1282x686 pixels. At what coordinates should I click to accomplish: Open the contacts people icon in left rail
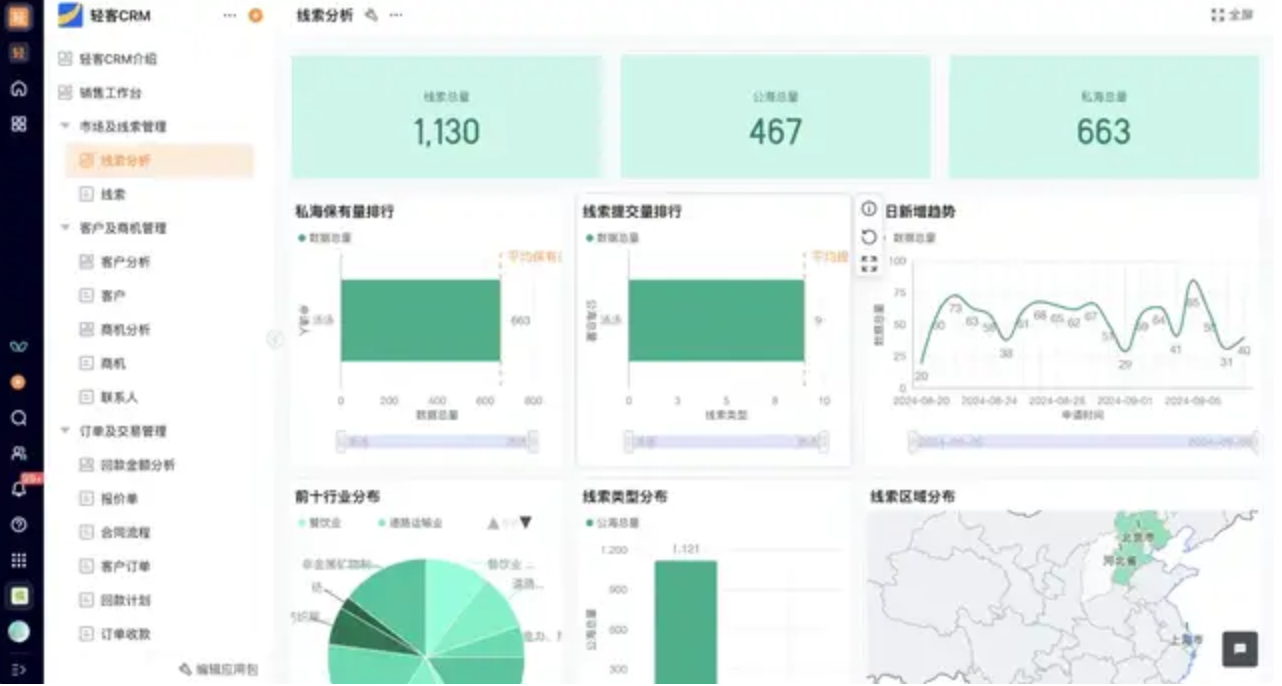19,453
